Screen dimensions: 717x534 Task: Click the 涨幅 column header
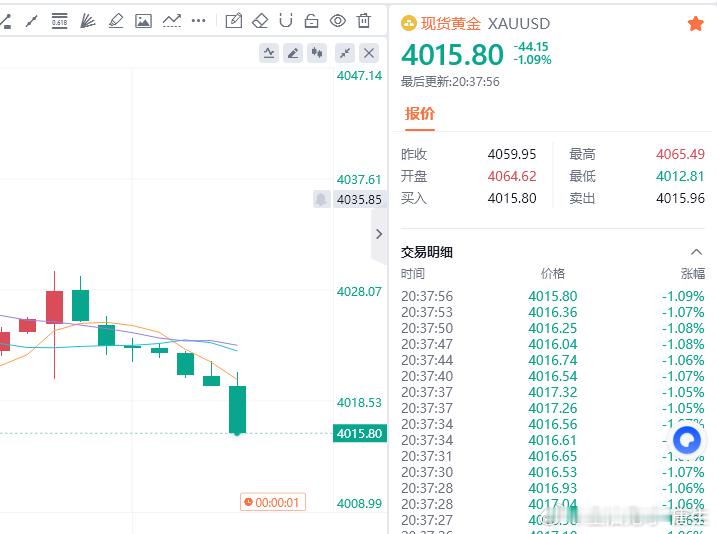click(693, 273)
